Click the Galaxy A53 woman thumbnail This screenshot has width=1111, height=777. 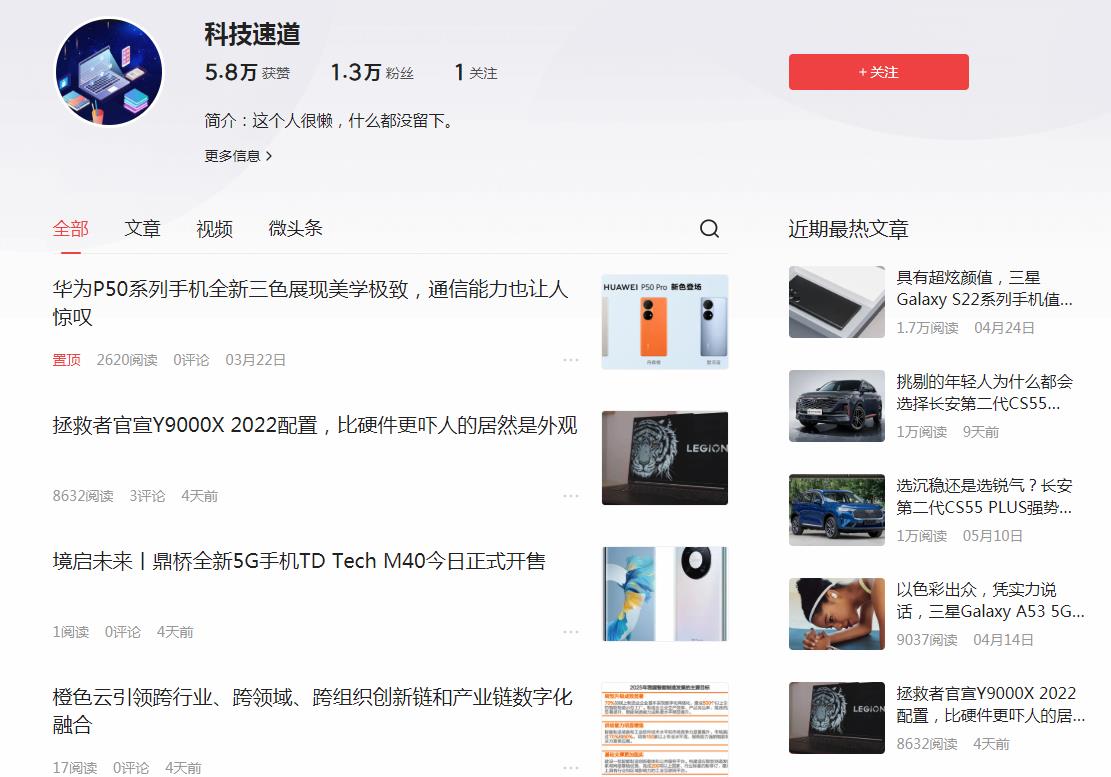point(837,614)
